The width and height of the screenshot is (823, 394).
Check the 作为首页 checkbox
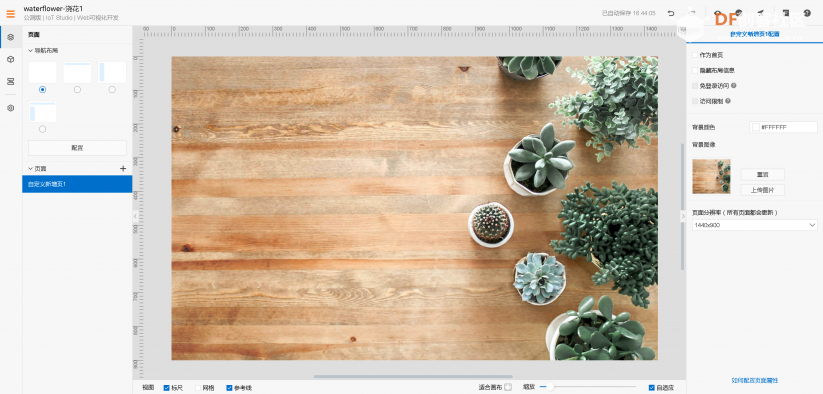pyautogui.click(x=695, y=55)
